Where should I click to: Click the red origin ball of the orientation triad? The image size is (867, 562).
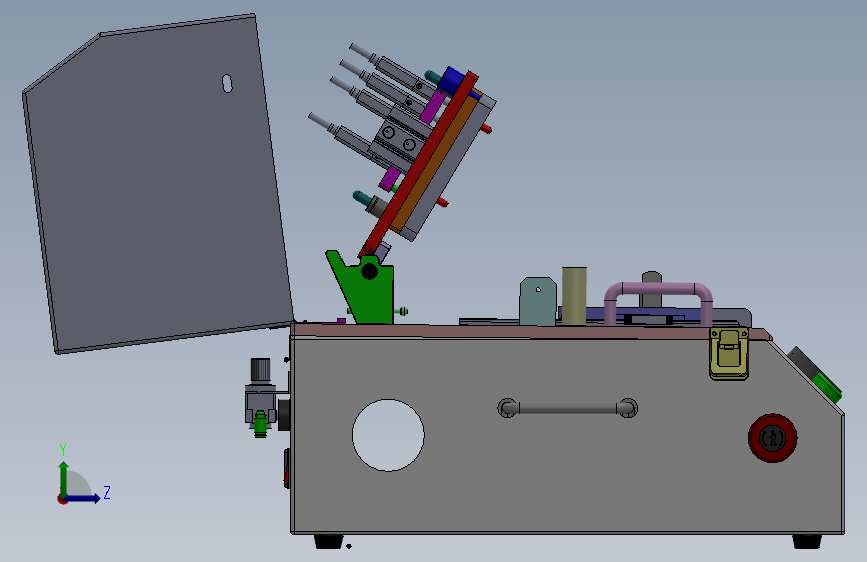62,499
